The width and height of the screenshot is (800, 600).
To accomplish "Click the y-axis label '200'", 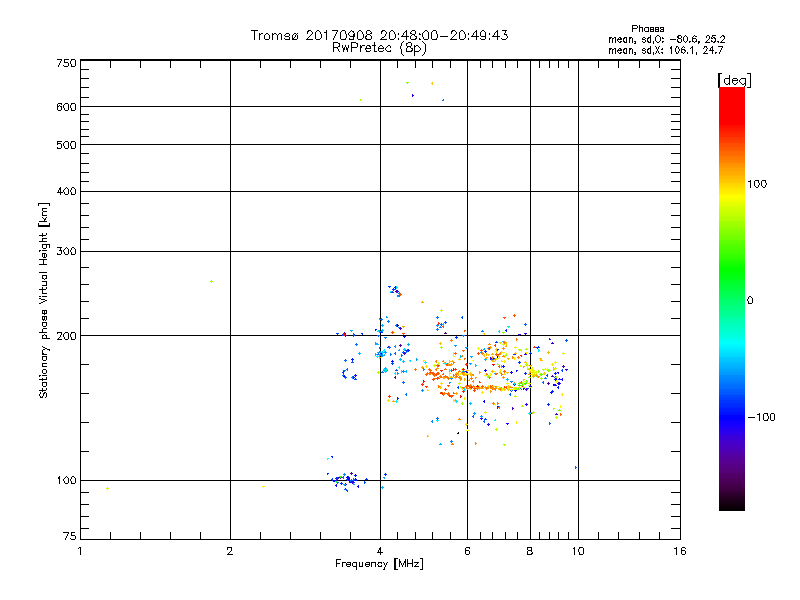I will point(66,336).
